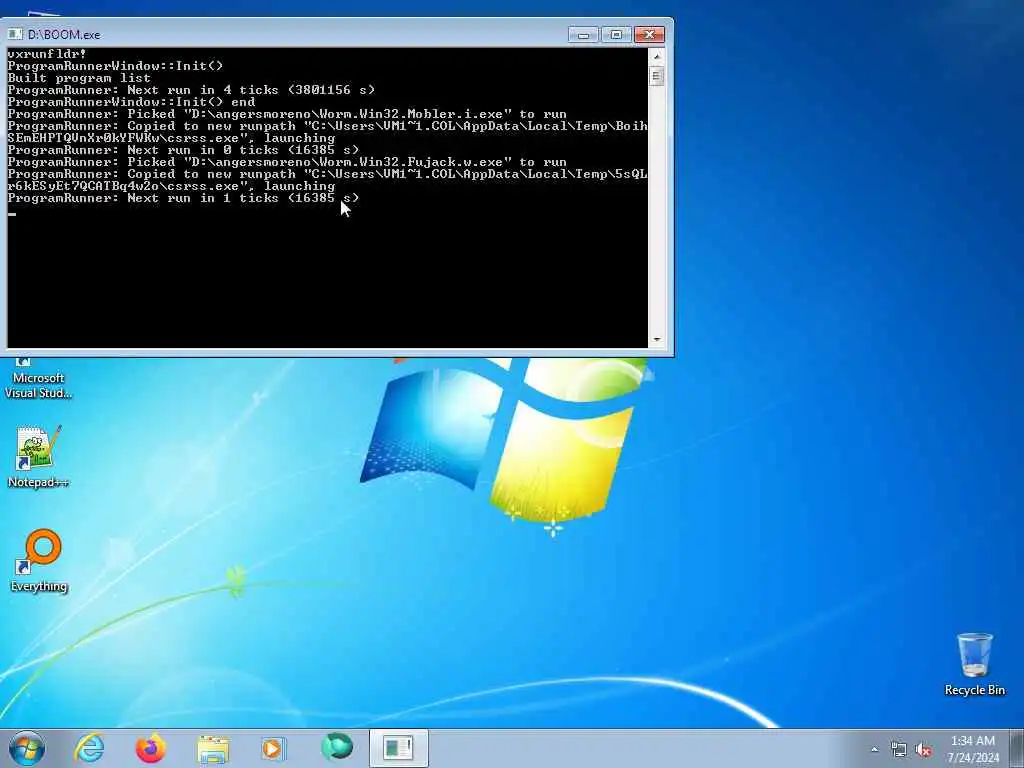The width and height of the screenshot is (1024, 768).
Task: Open Firefox from the taskbar
Action: (150, 748)
